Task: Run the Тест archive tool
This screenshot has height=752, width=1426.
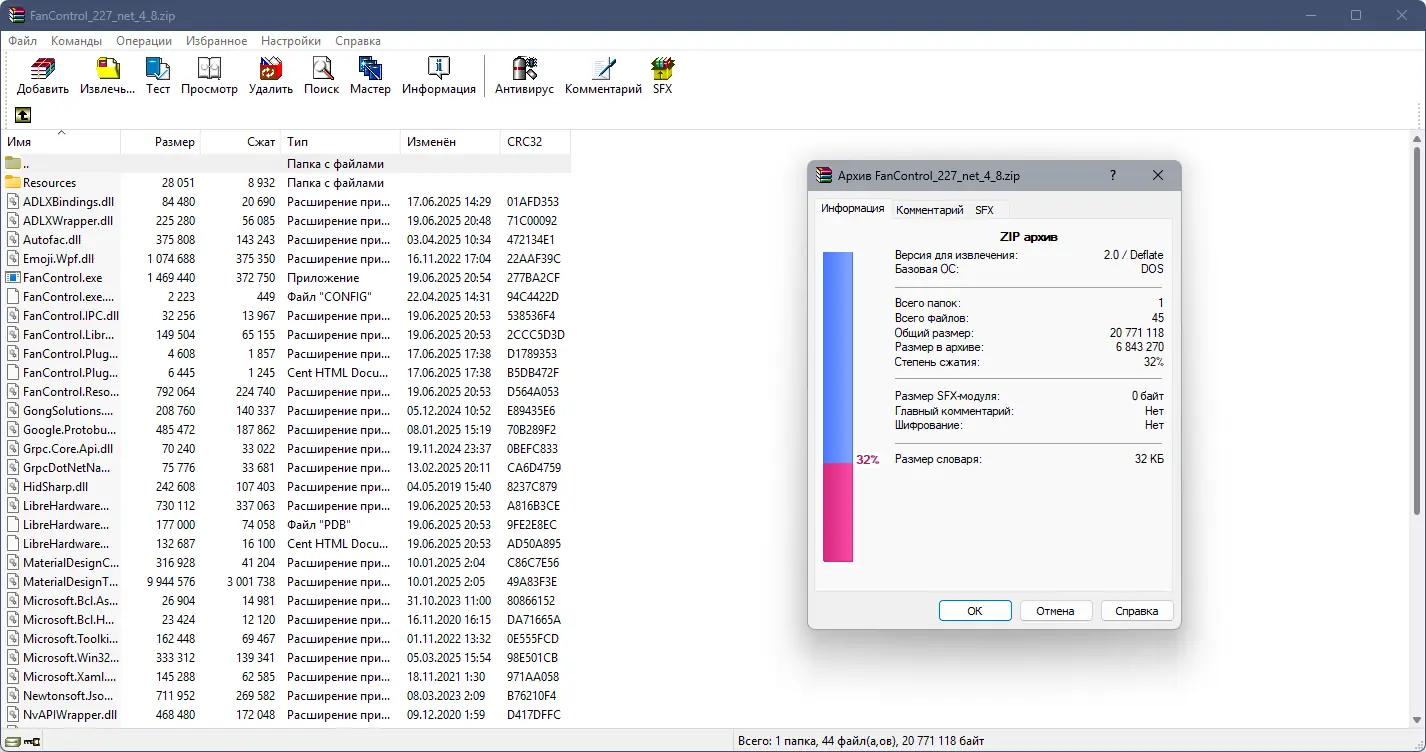Action: [158, 76]
